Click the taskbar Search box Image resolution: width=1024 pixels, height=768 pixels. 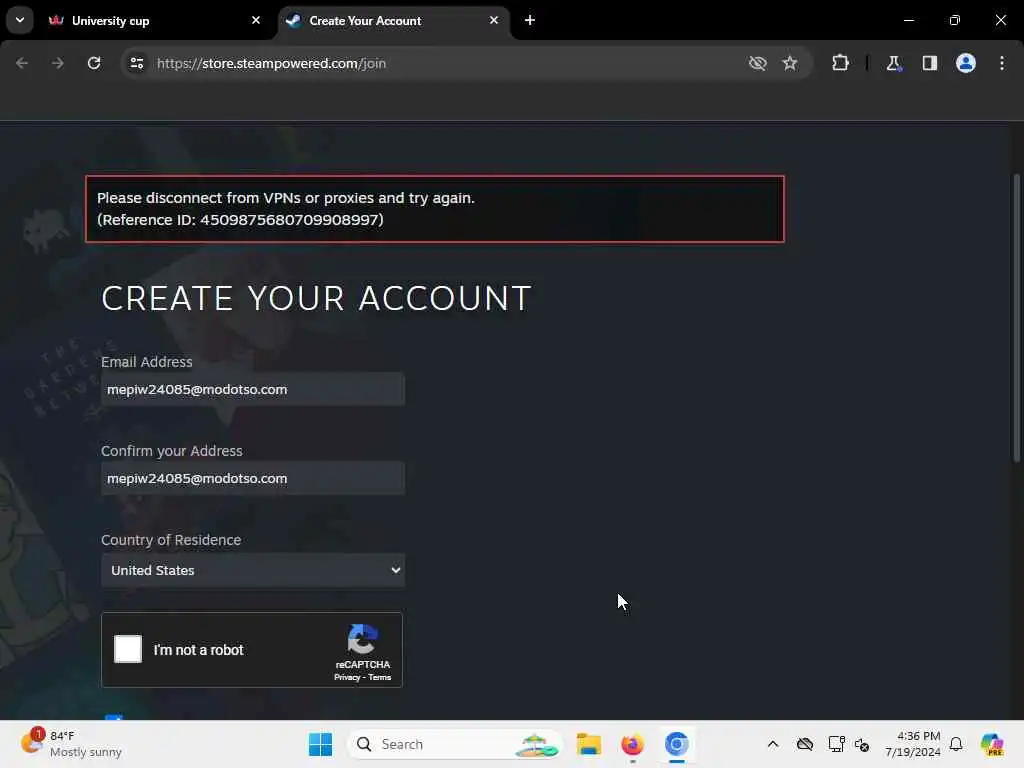pyautogui.click(x=455, y=744)
